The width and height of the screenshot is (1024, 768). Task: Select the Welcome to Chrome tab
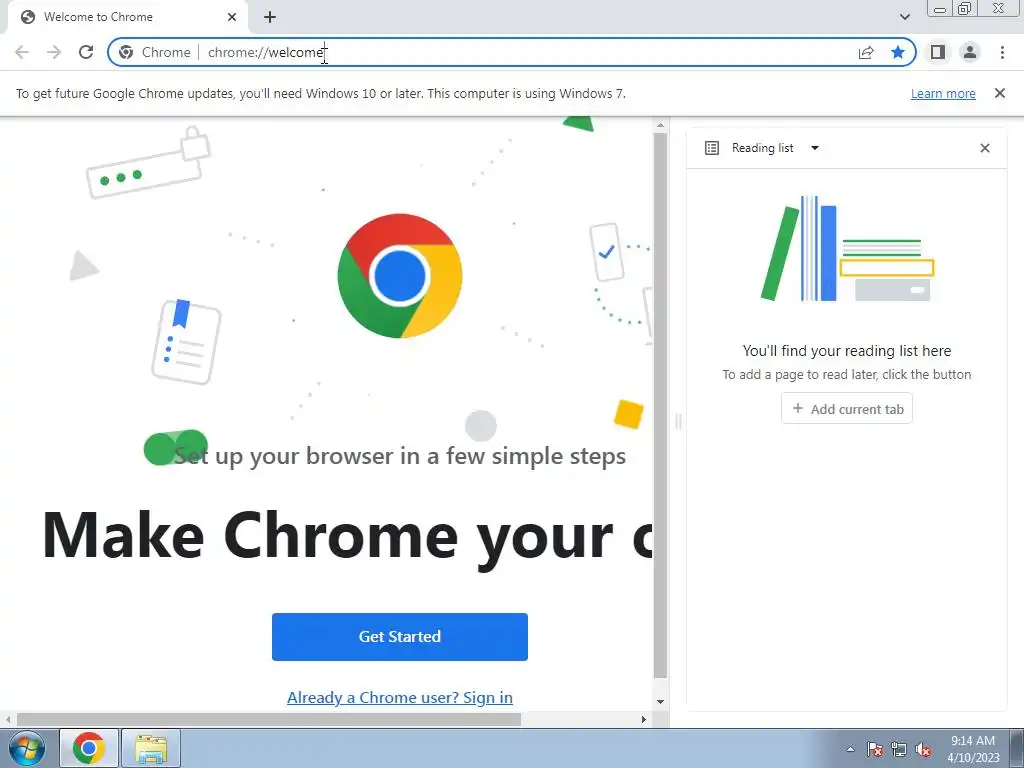(127, 17)
